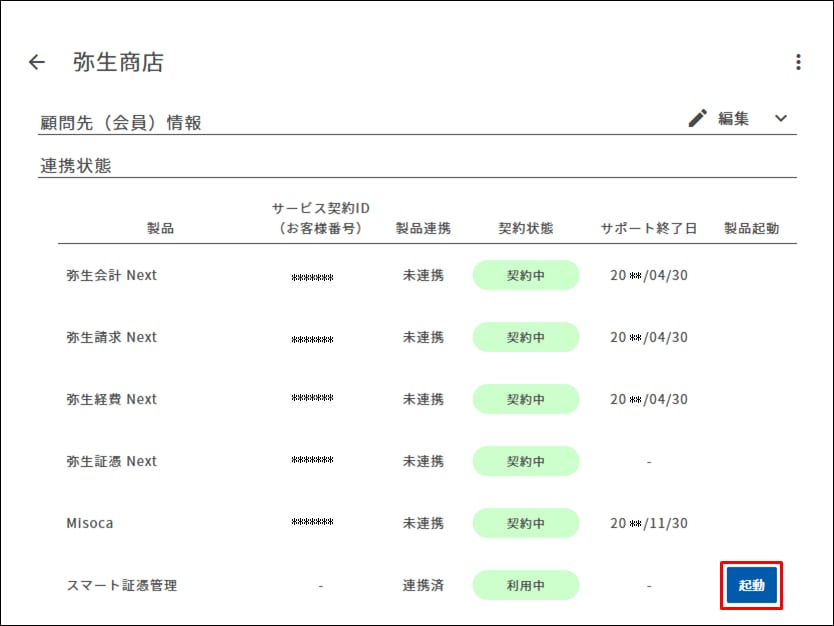Click the masked contract ID for 弥生証憑 Next
The height and width of the screenshot is (626, 834).
click(313, 460)
